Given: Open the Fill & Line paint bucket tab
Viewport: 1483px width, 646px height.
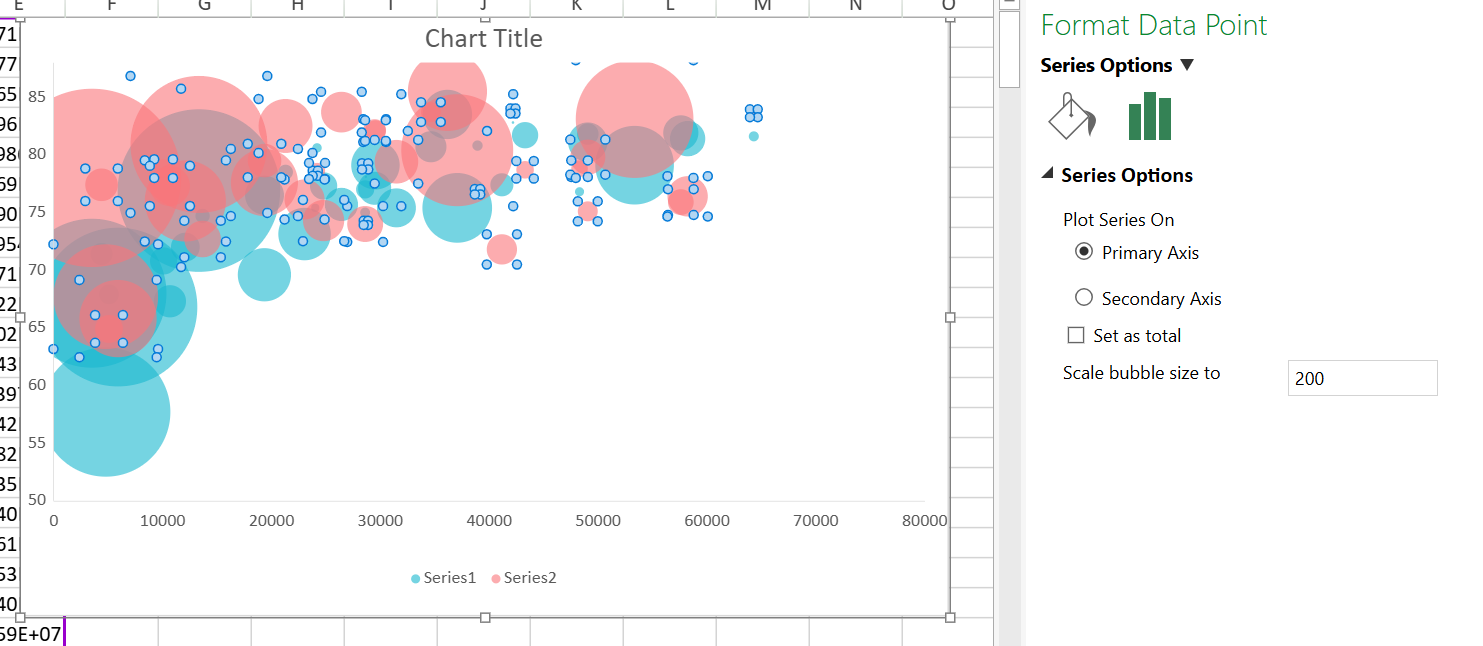Looking at the screenshot, I should click(1071, 117).
